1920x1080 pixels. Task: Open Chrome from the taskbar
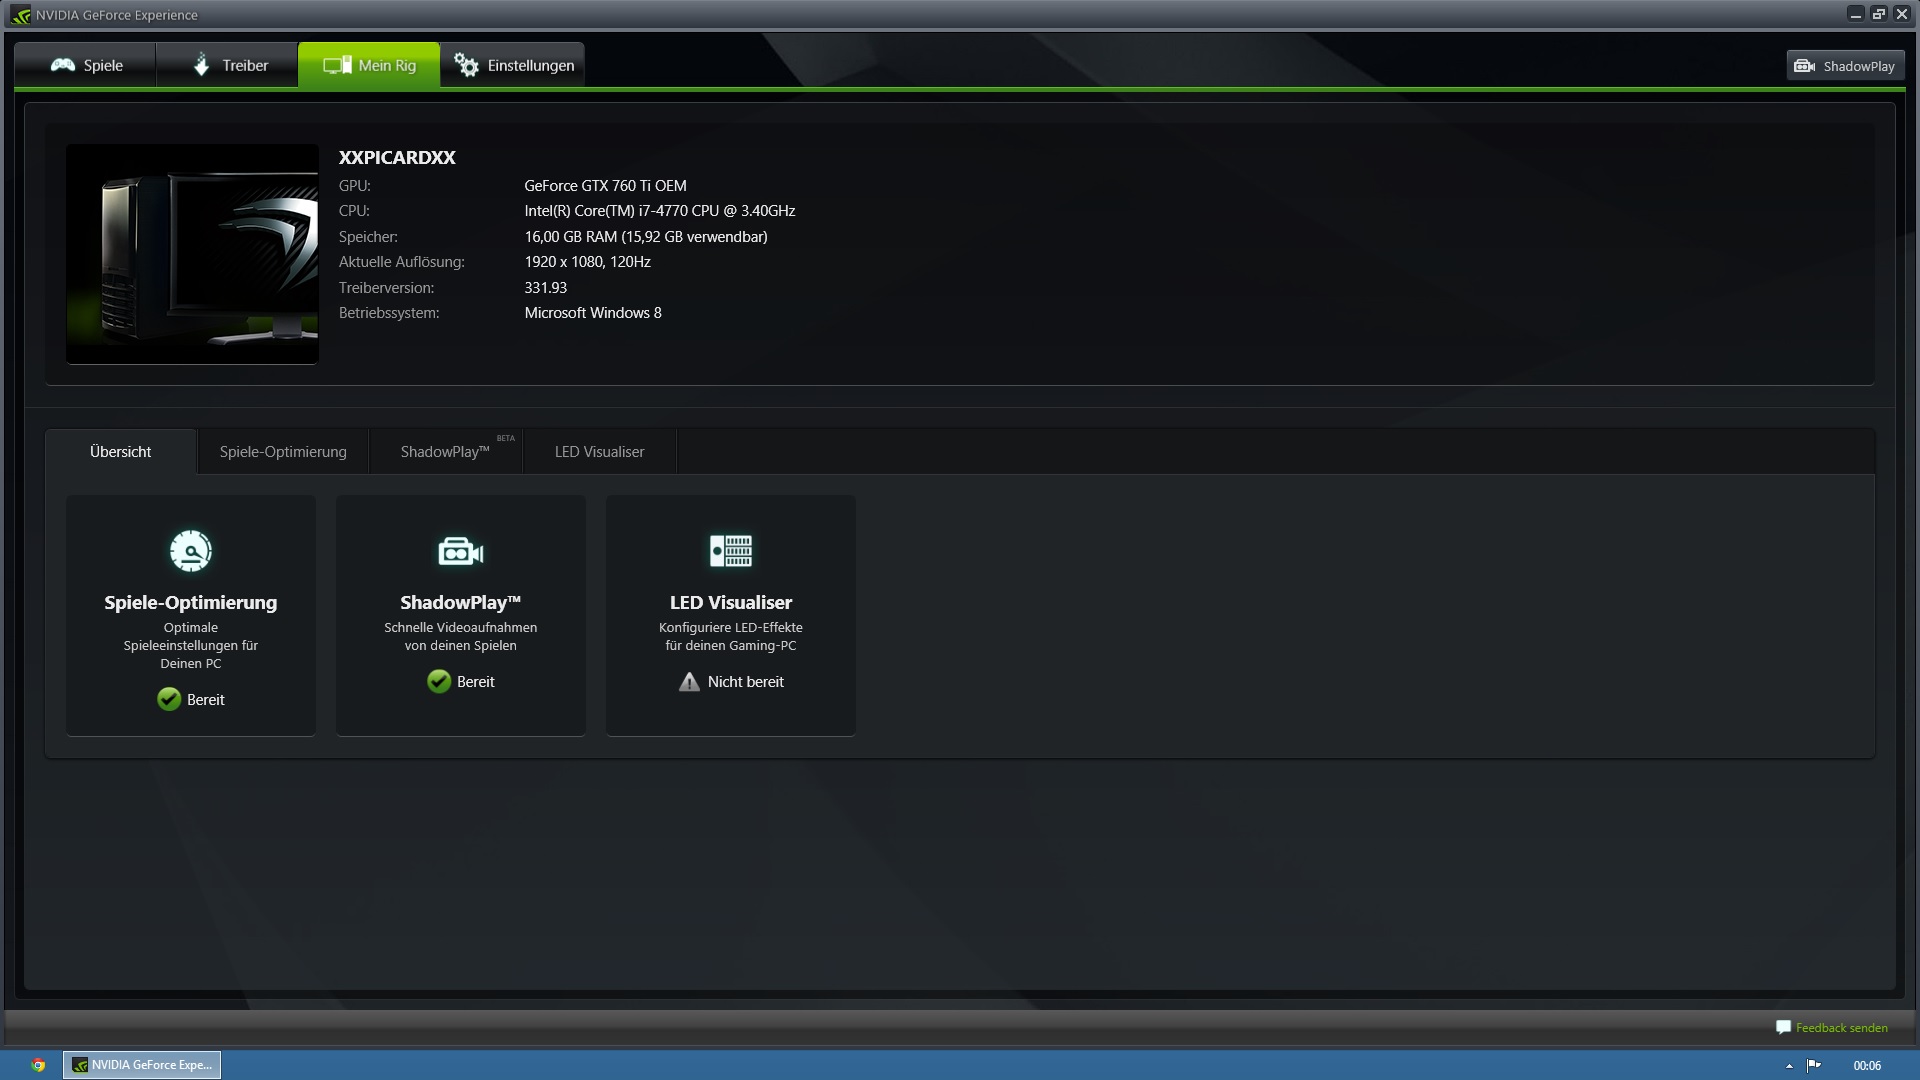pos(38,1065)
